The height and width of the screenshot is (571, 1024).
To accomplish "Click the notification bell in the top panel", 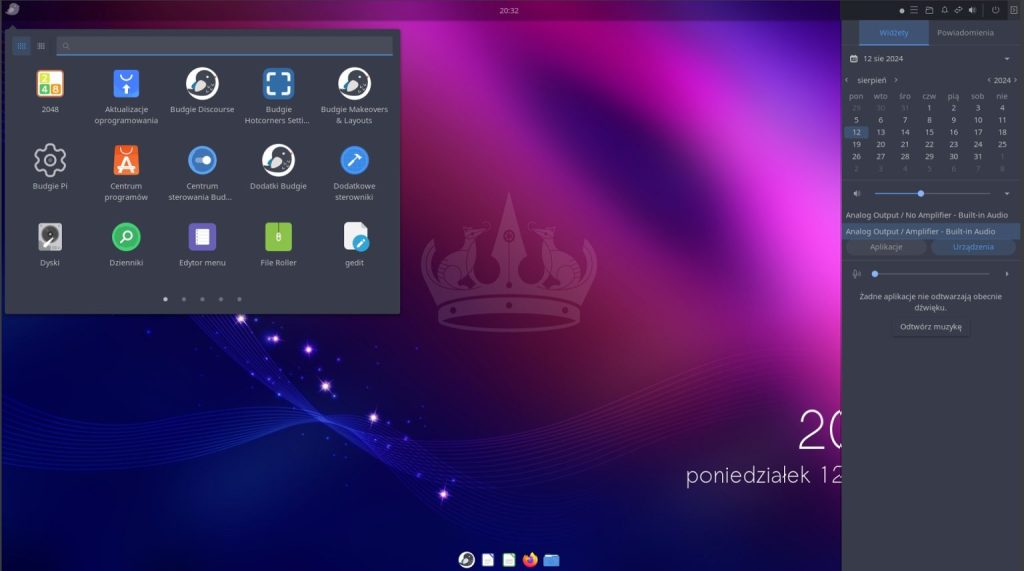I will pyautogui.click(x=944, y=10).
